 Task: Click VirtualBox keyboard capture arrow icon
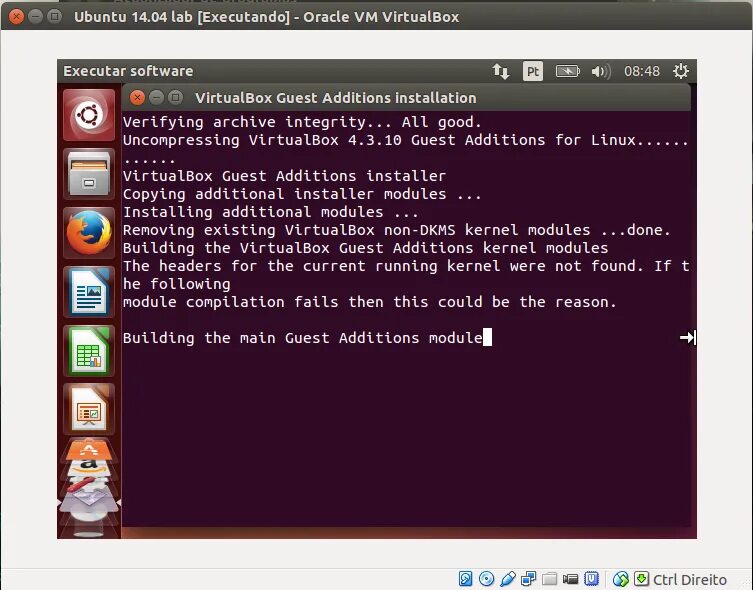642,578
